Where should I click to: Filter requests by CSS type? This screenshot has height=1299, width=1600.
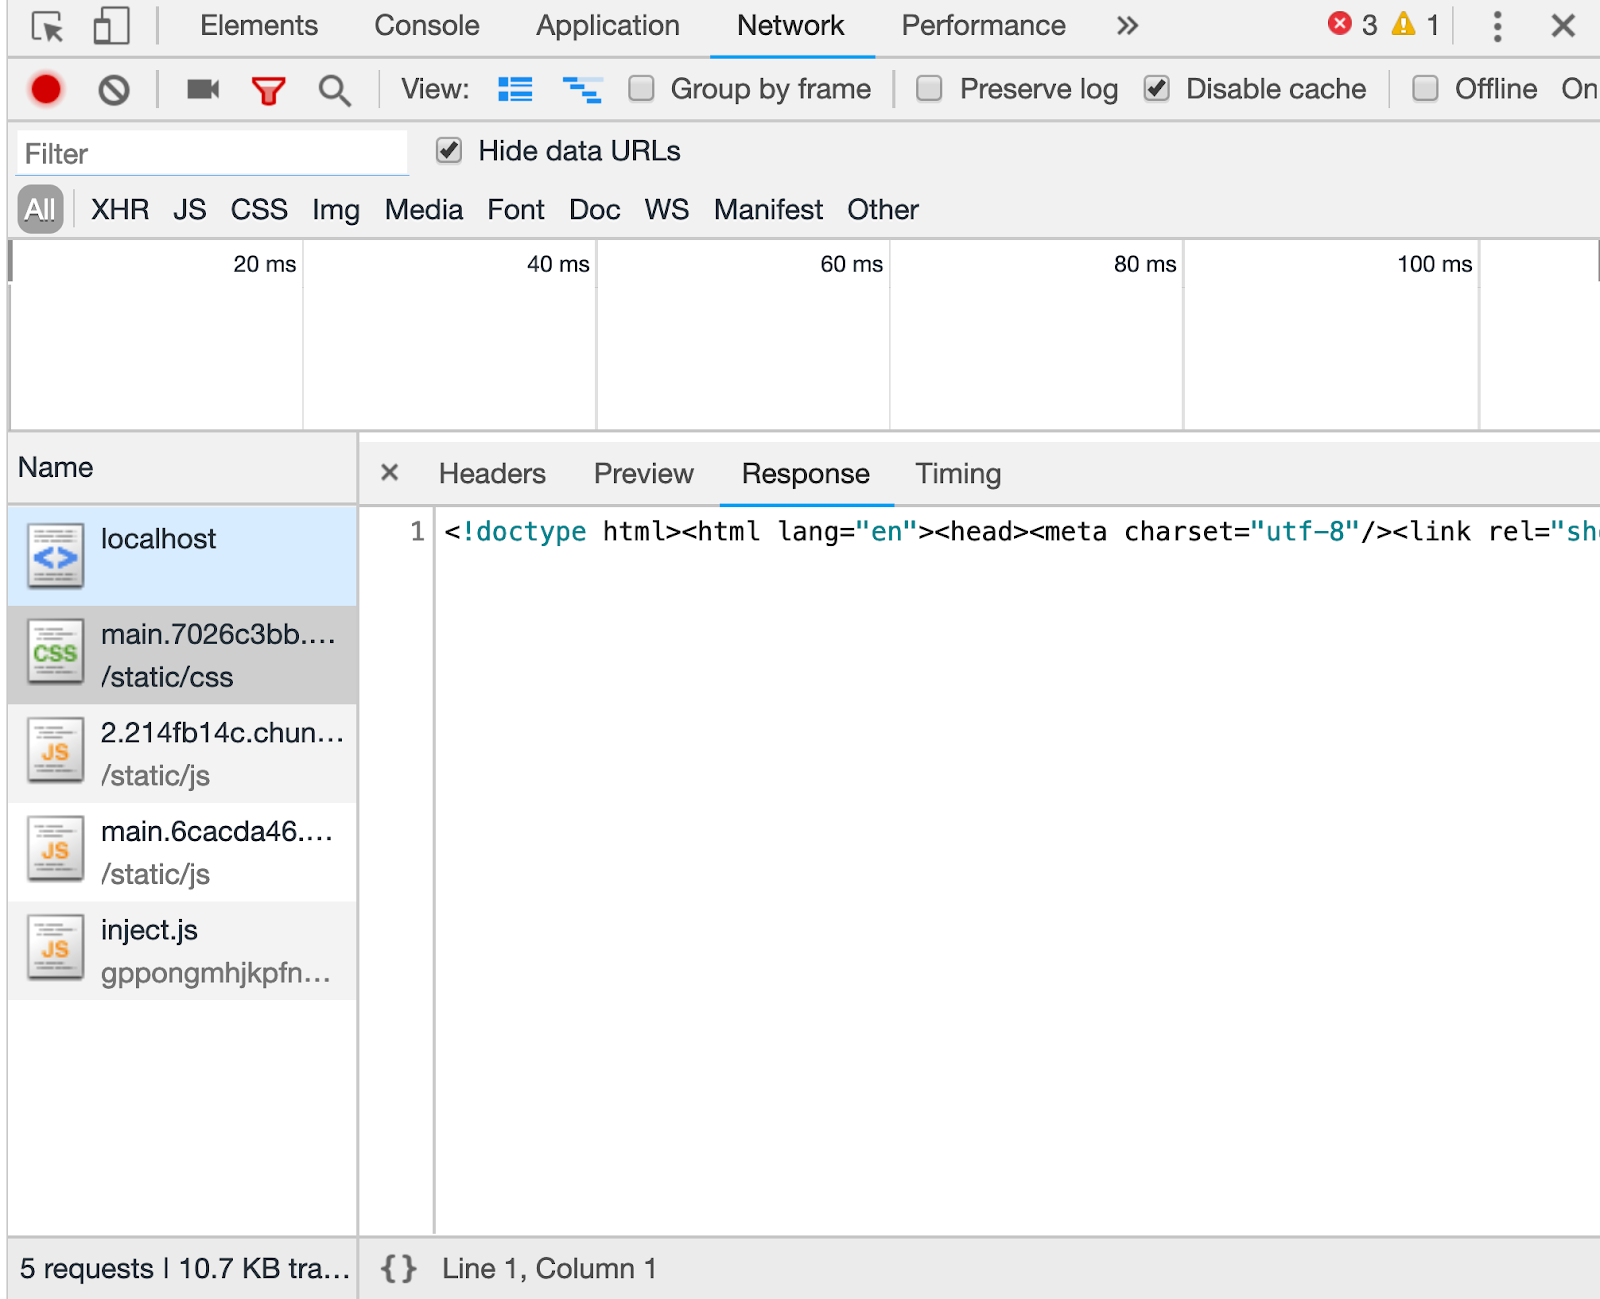pyautogui.click(x=259, y=210)
